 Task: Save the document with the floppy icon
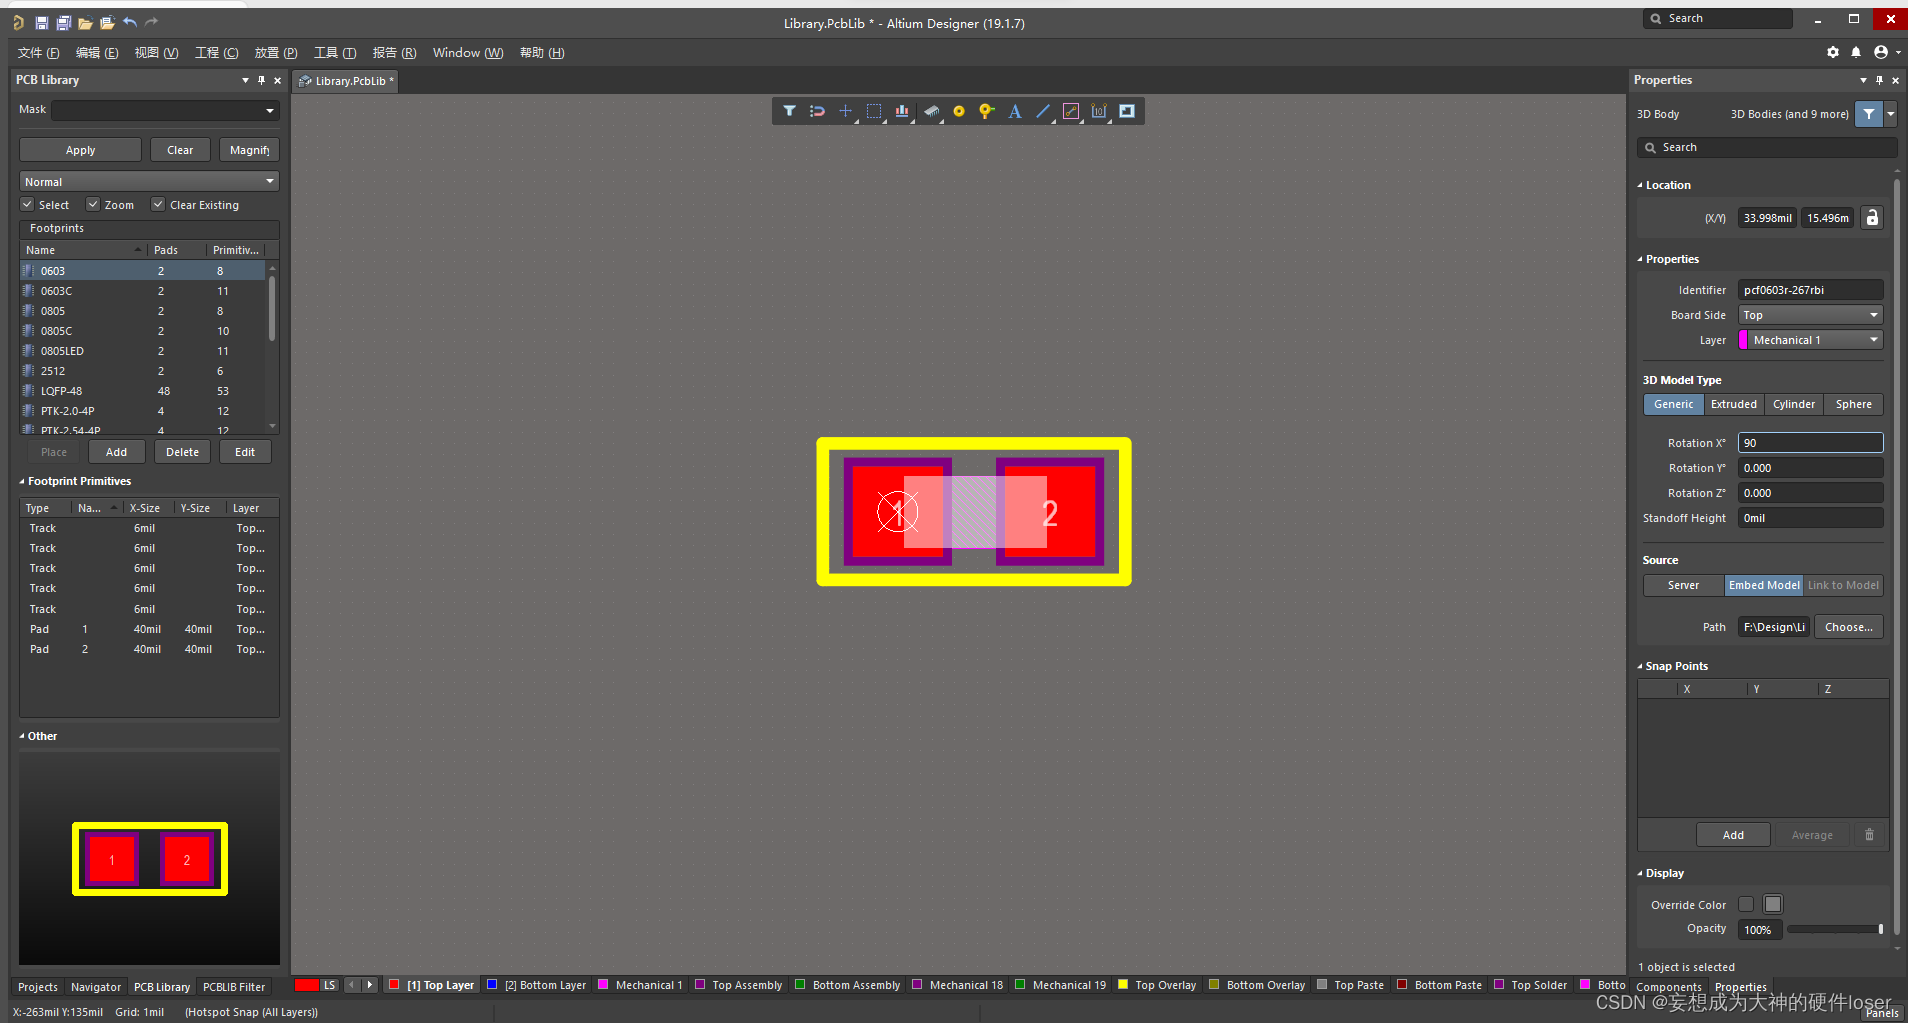(41, 22)
